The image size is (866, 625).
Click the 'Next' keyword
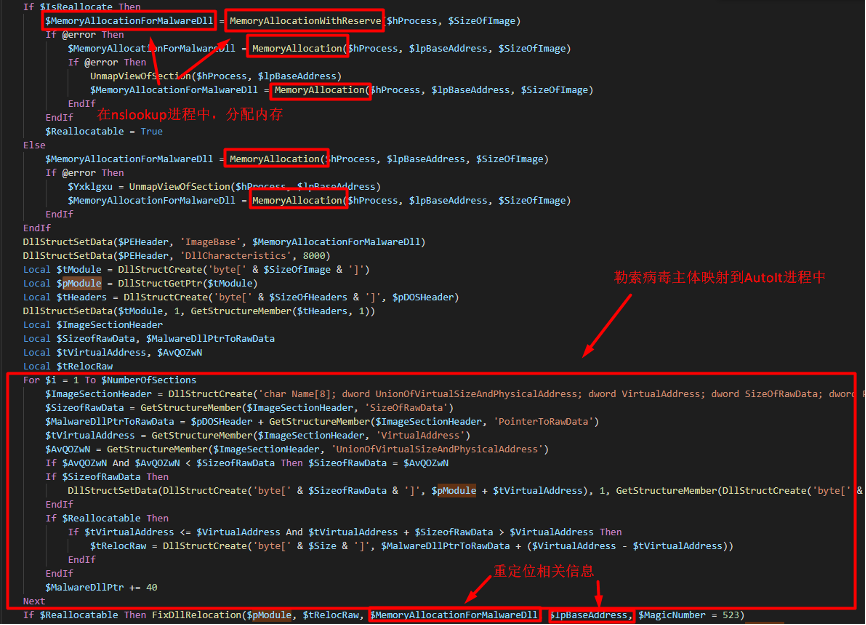34,601
